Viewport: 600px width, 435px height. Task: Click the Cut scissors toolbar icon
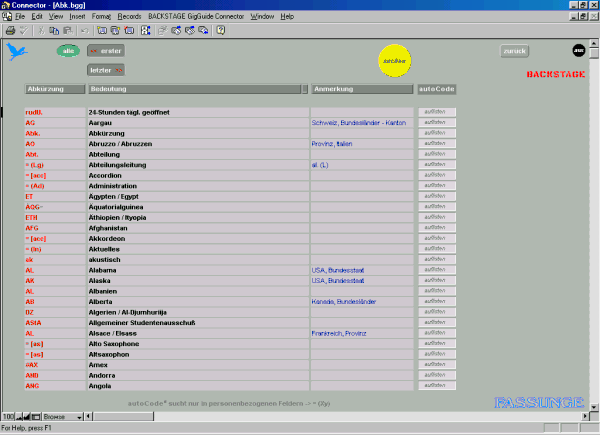[x=41, y=31]
